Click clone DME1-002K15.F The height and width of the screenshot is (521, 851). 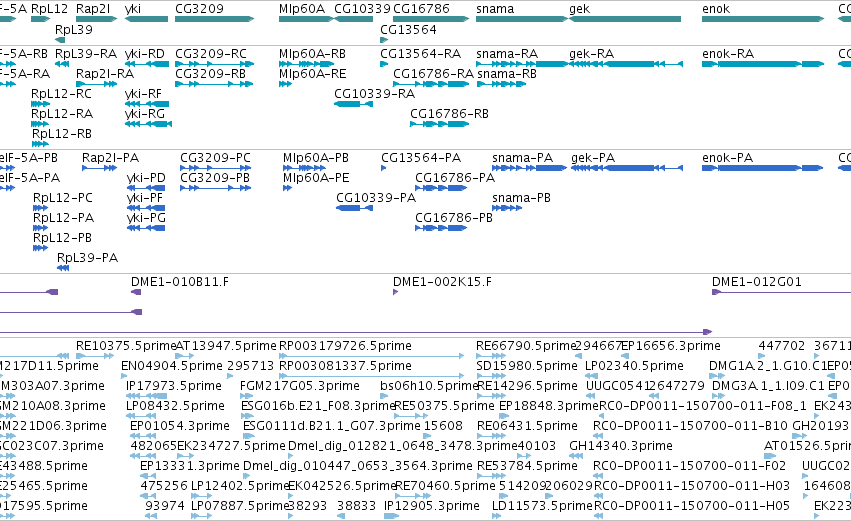442,282
